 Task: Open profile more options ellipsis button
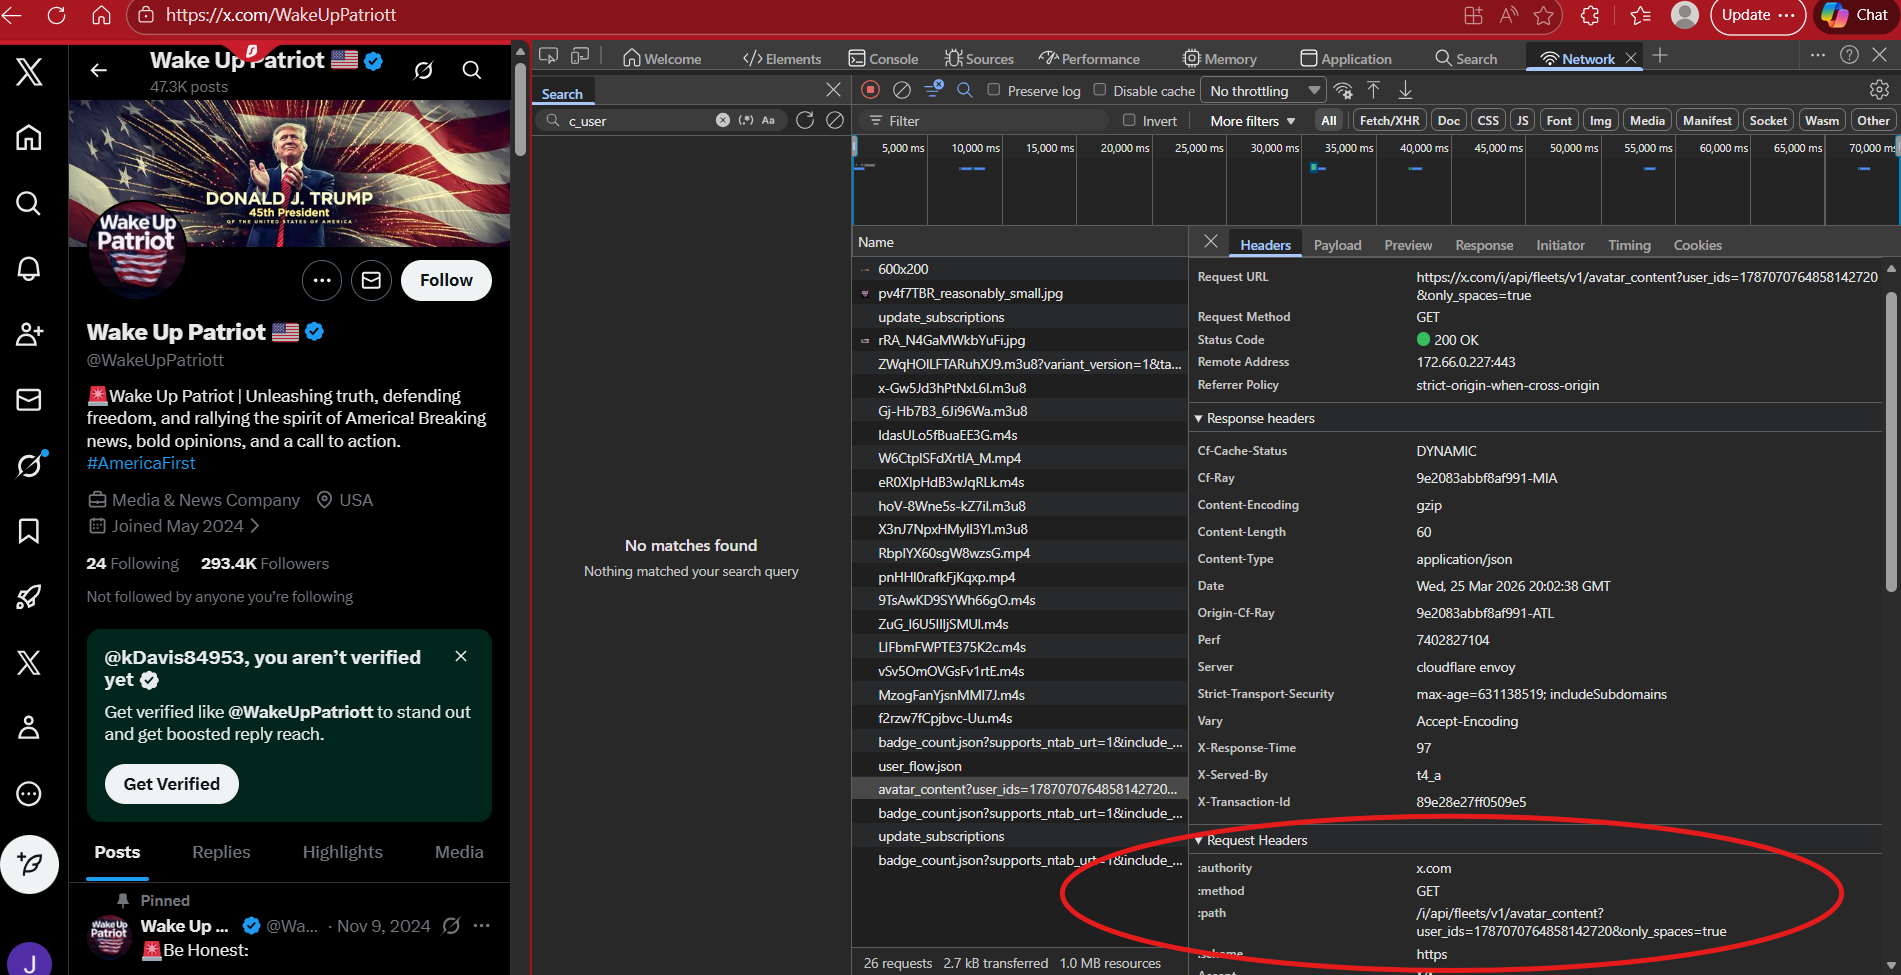[322, 280]
